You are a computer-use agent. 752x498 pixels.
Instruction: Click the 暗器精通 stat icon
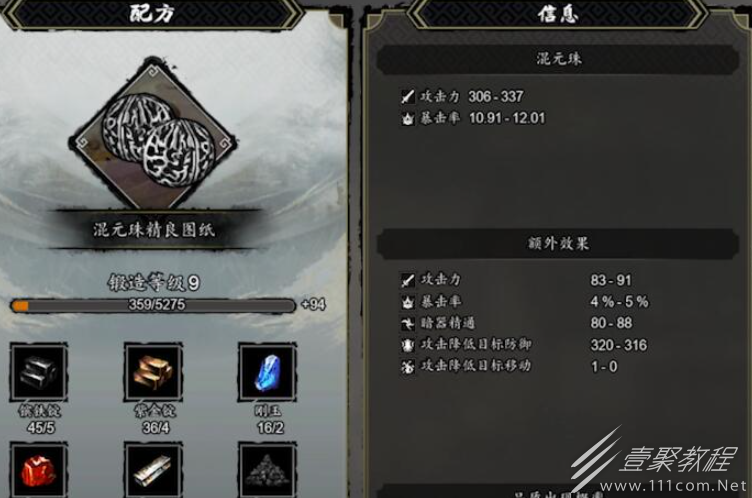pos(408,323)
